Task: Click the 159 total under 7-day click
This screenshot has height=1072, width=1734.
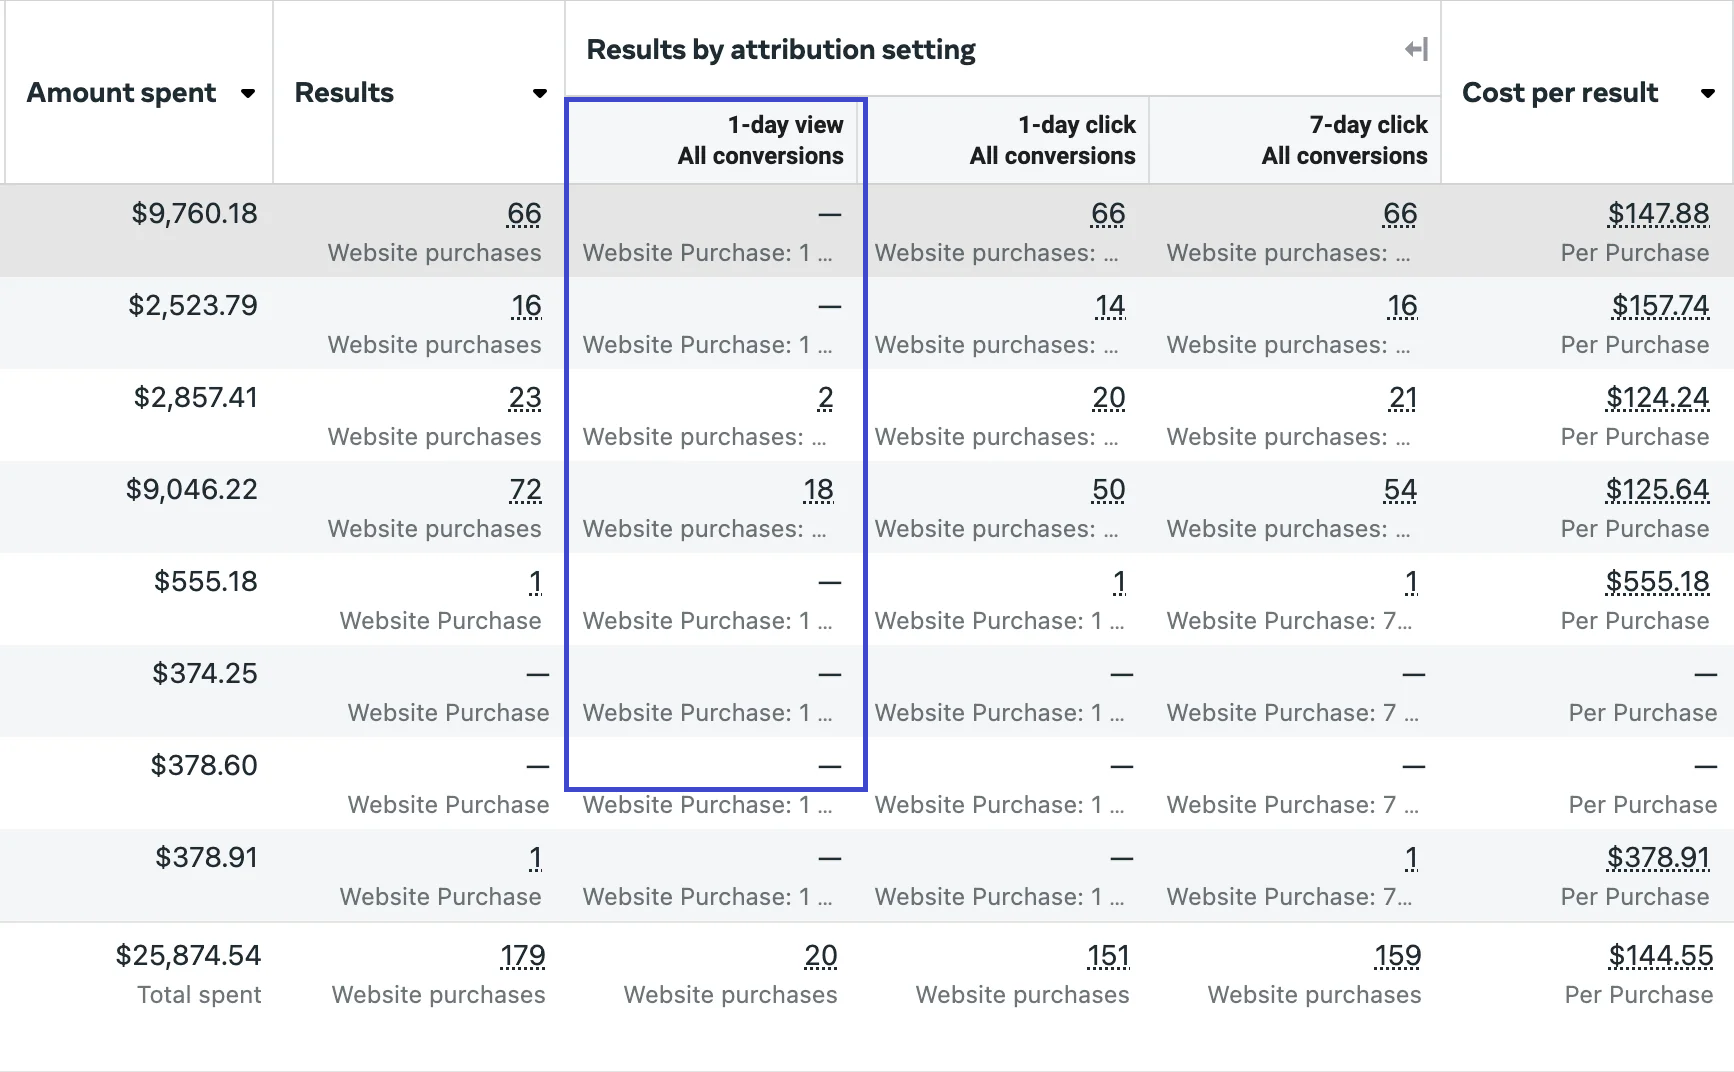Action: pos(1399,956)
